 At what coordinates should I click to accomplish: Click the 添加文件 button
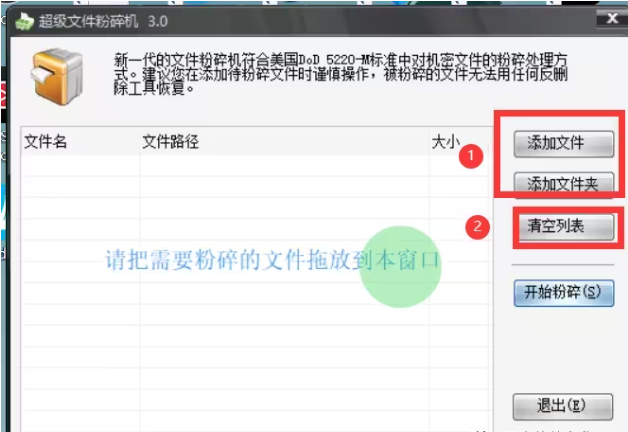point(564,144)
